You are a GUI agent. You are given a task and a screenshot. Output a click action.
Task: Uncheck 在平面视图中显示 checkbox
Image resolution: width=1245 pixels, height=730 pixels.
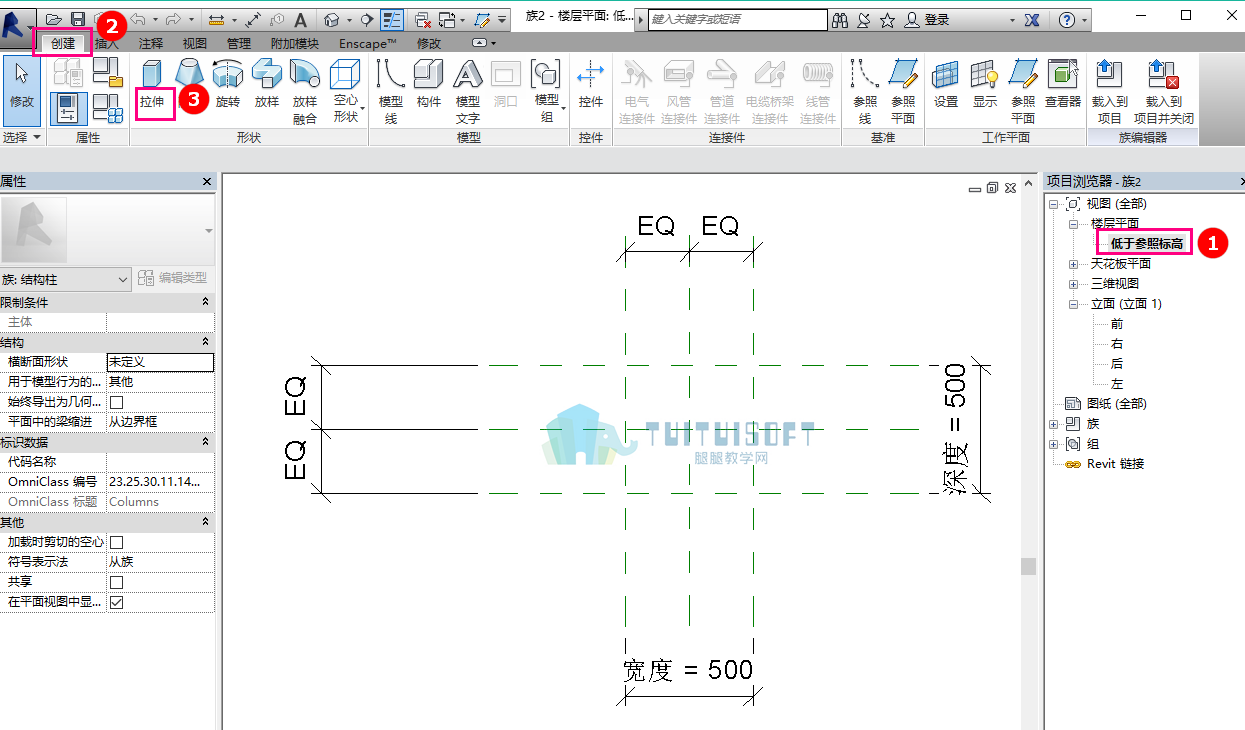(116, 602)
